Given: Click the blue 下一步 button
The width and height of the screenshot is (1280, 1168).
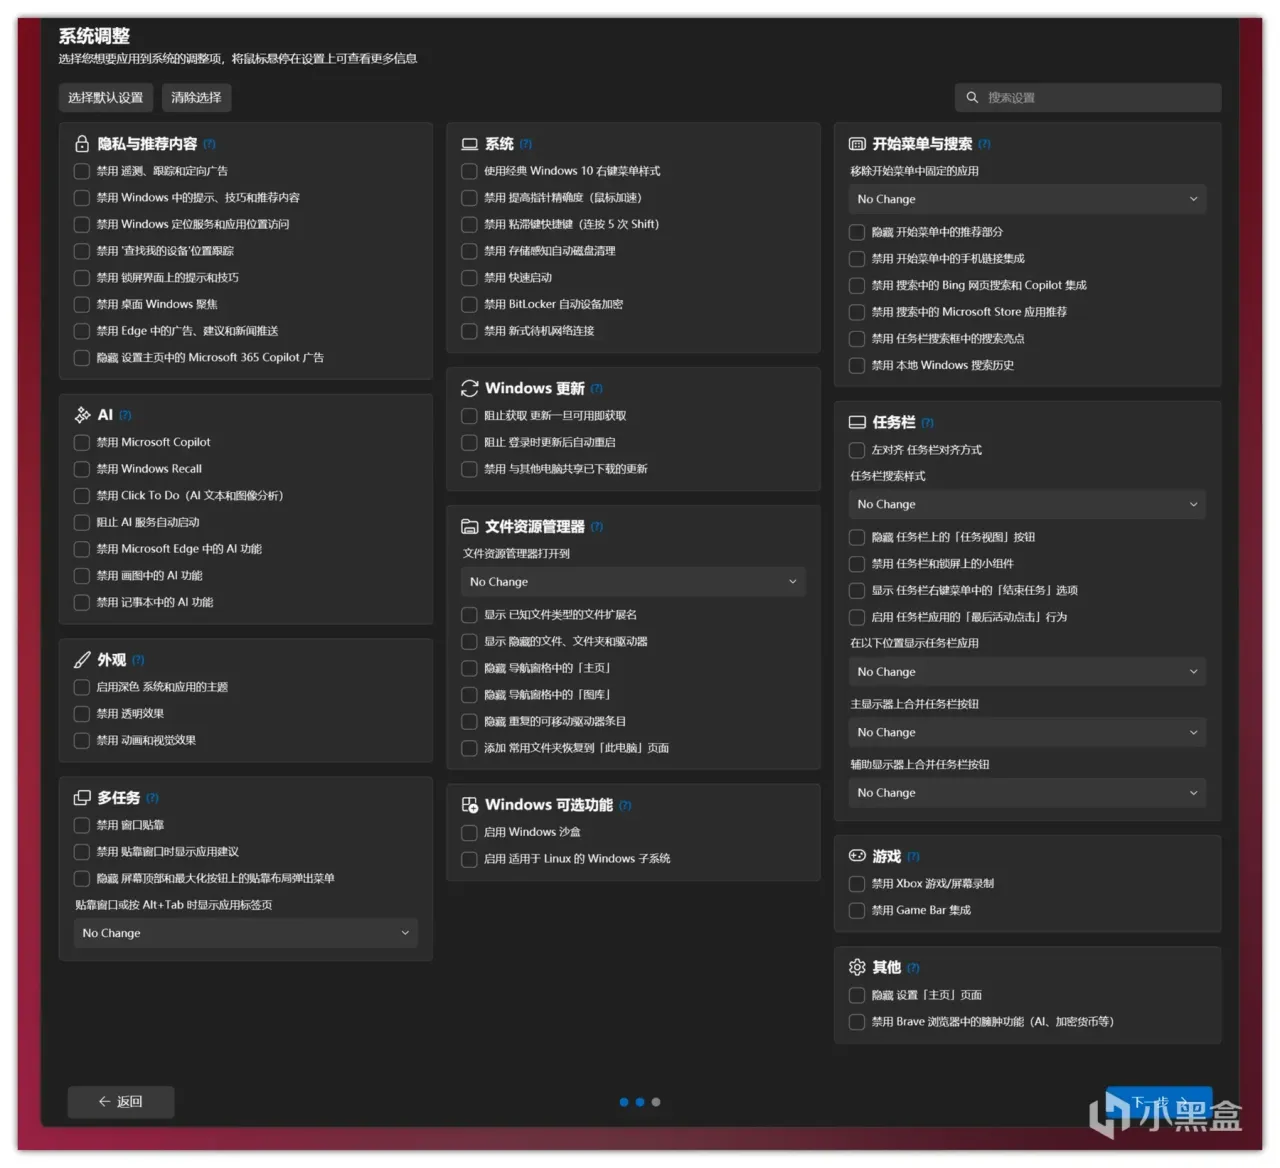Looking at the screenshot, I should point(1159,1102).
